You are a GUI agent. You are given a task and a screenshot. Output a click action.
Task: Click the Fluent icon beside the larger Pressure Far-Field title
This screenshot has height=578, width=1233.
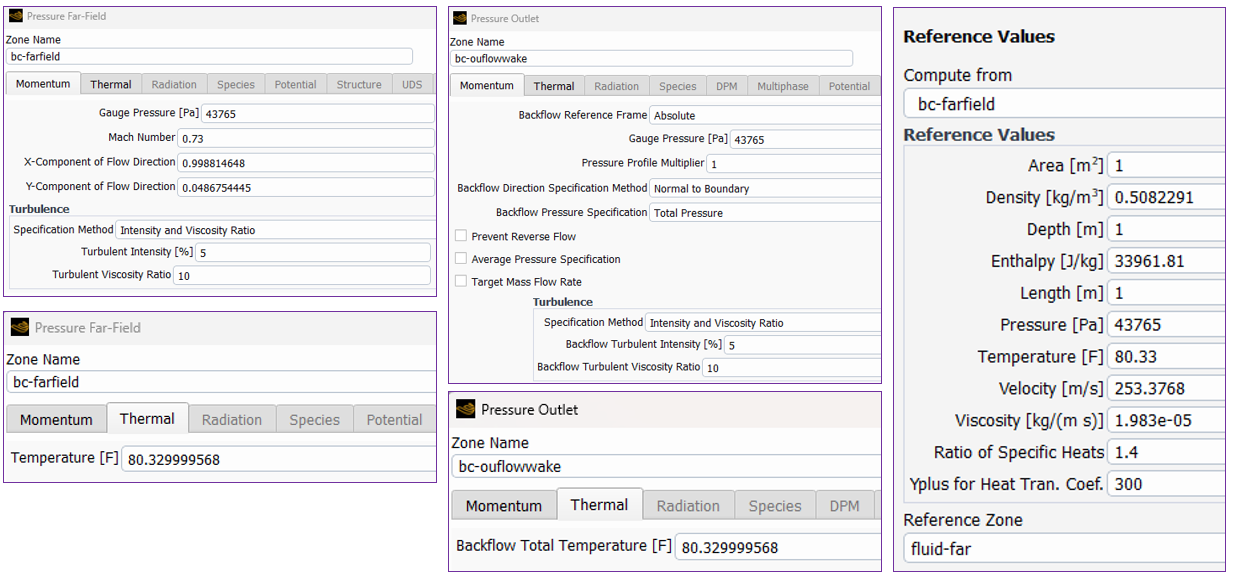click(20, 328)
